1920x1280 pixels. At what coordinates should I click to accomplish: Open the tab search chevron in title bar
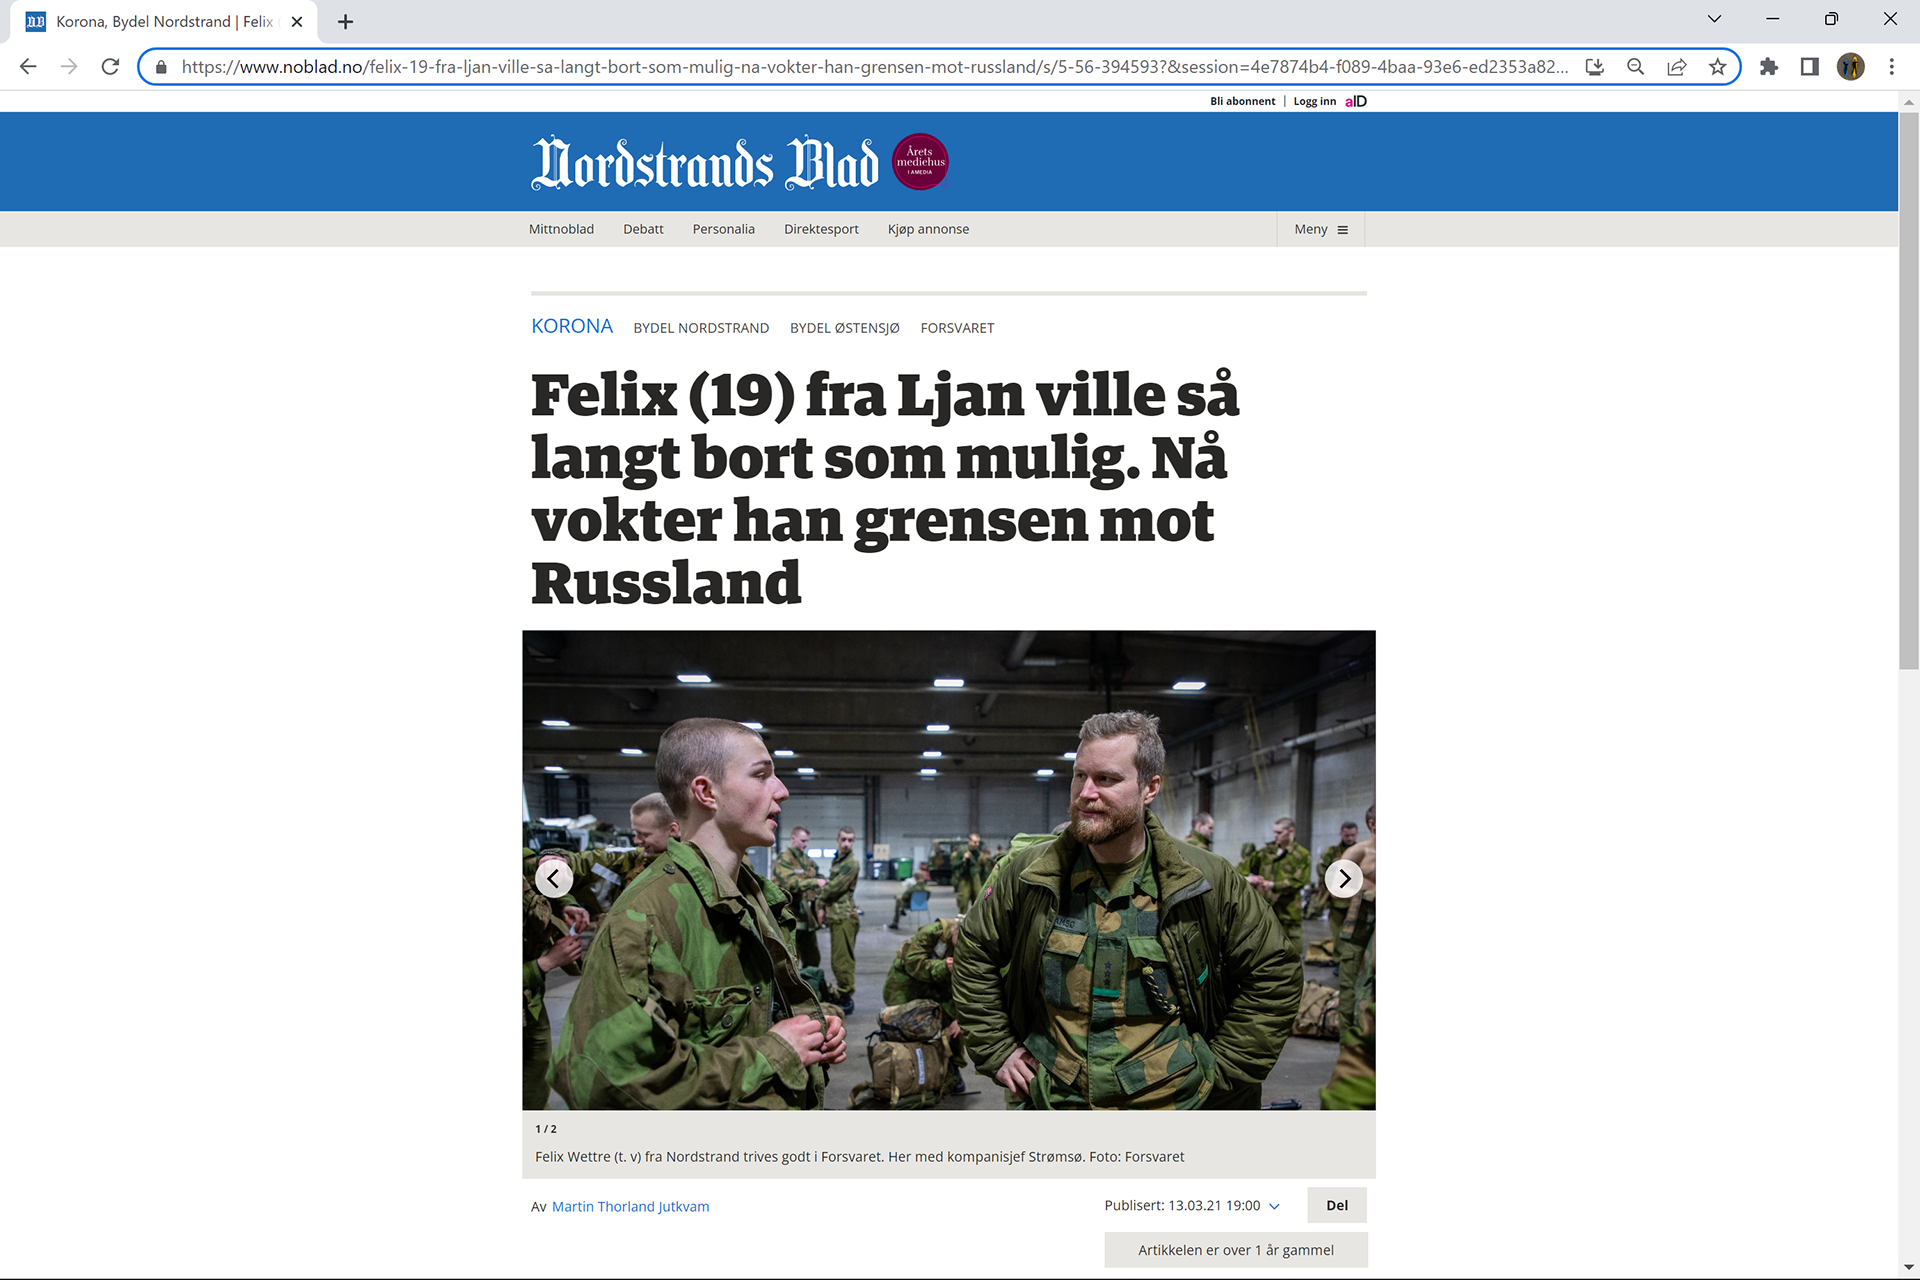point(1714,19)
